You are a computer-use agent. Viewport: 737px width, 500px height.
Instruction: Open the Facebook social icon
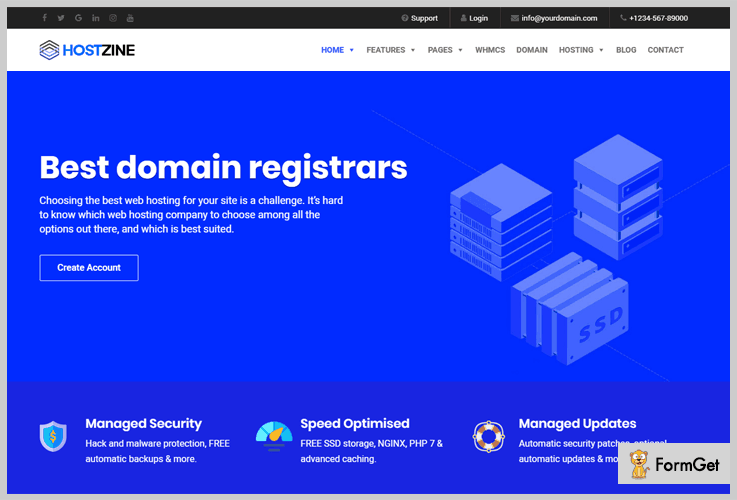coord(45,18)
